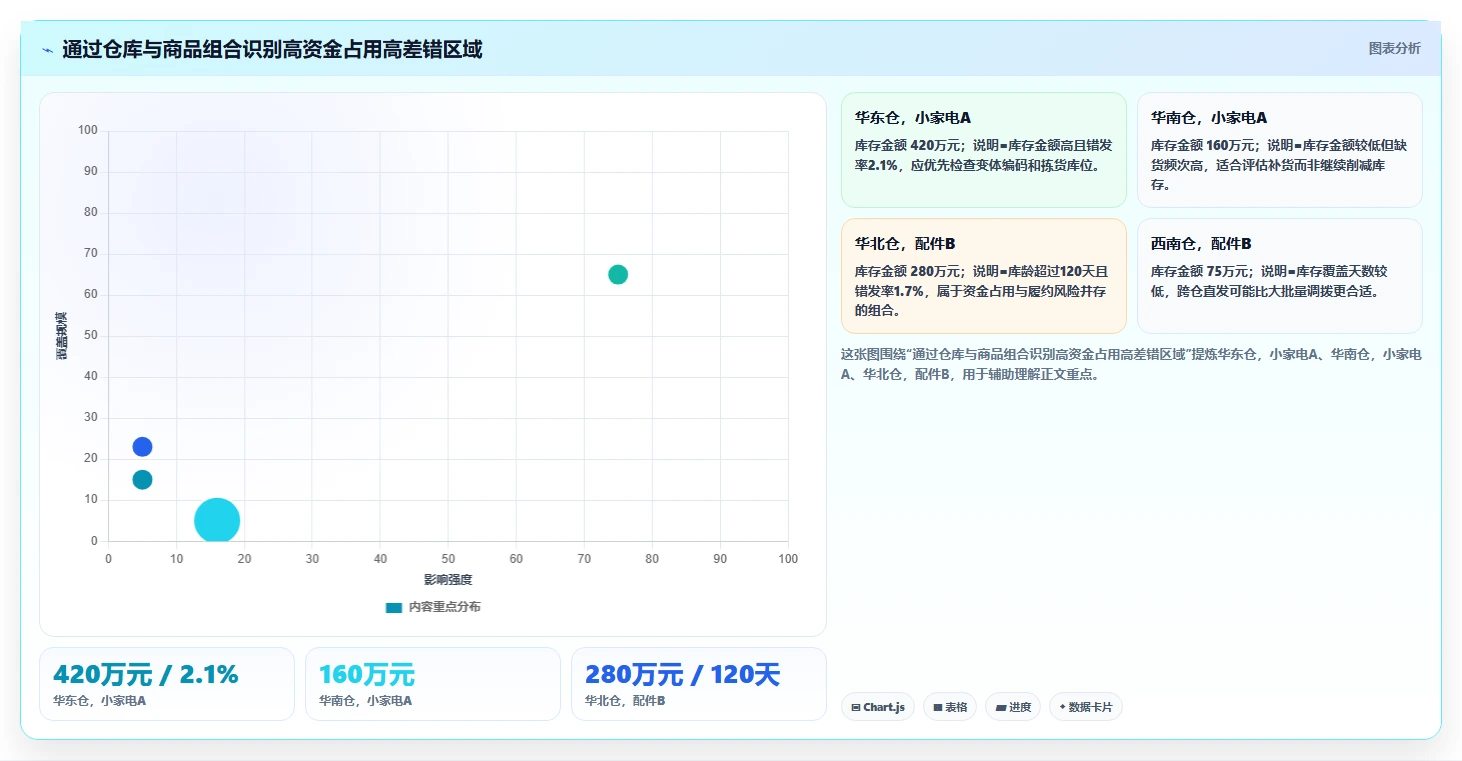Viewport: 1462px width, 761px height.
Task: Click 华东仓，小家电A label under 420万元
Action: (x=99, y=701)
